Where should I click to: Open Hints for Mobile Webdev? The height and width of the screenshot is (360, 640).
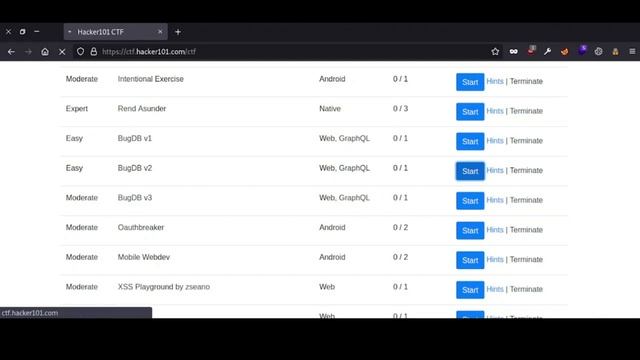point(495,260)
